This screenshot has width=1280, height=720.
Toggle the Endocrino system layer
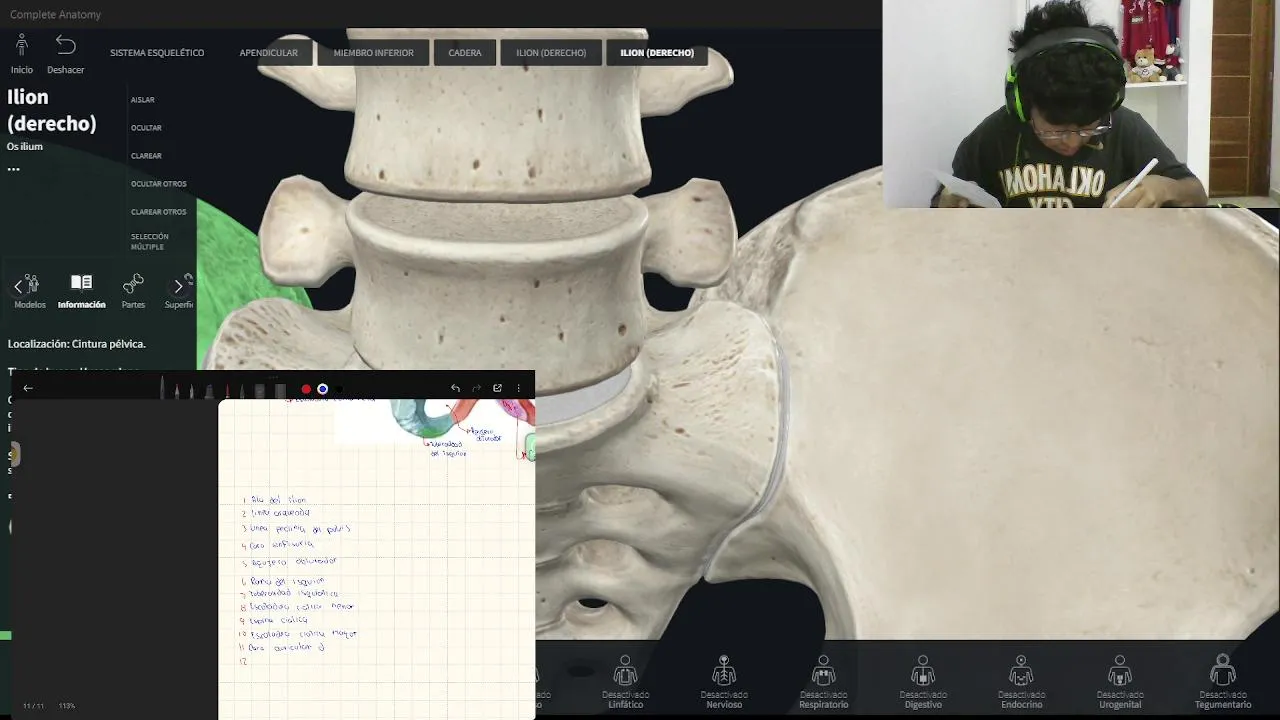(1021, 682)
